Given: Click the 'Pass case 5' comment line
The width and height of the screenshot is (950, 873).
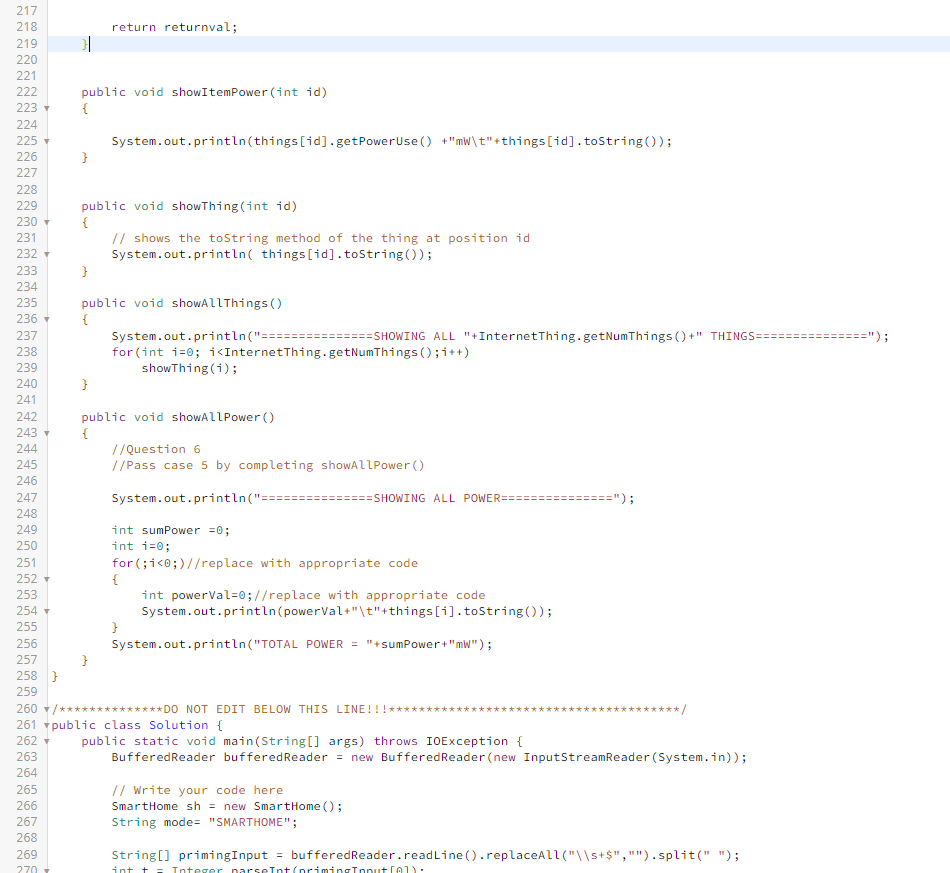Looking at the screenshot, I should tap(268, 465).
